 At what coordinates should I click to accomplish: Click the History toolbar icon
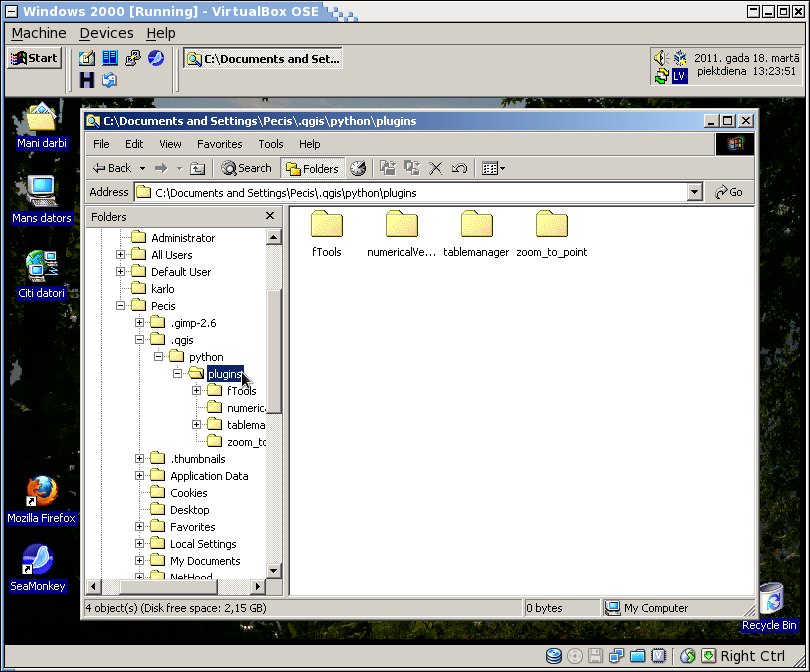(358, 168)
